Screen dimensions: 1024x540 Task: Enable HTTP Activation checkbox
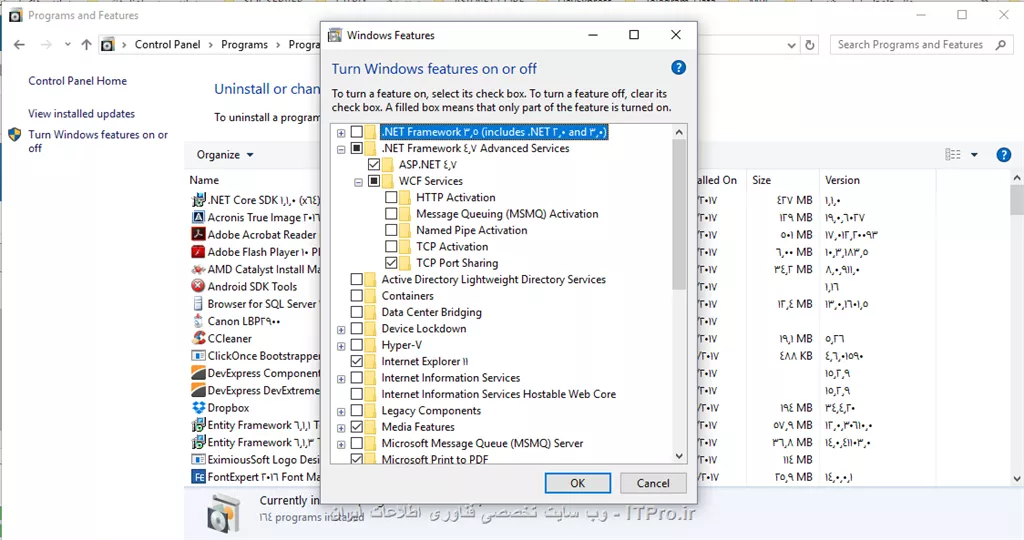coord(391,197)
